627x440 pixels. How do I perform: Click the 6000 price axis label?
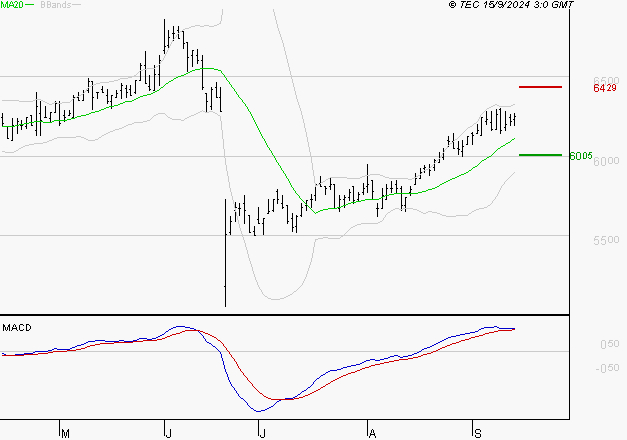coord(606,161)
